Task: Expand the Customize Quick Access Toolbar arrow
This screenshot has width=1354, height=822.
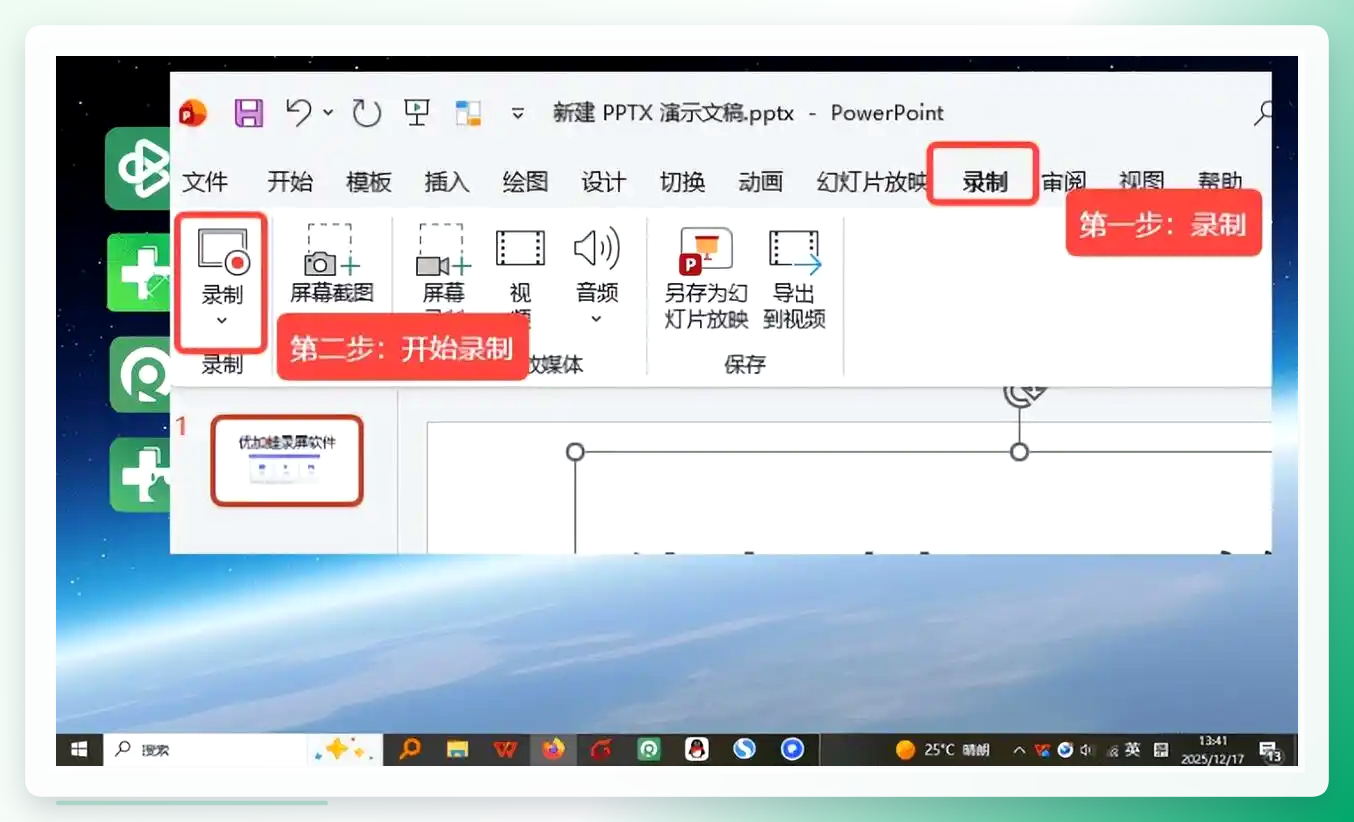Action: tap(518, 113)
